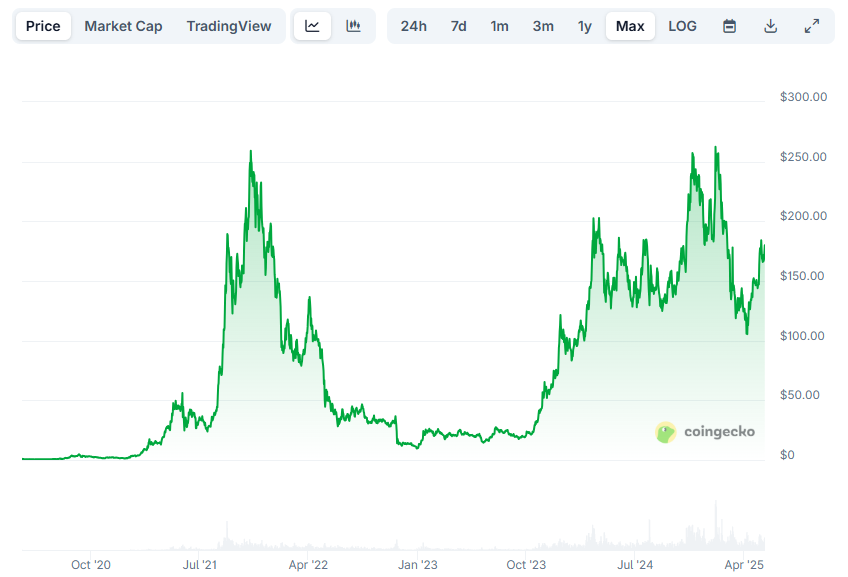This screenshot has width=848, height=577.
Task: Set the range to 1m
Action: (499, 26)
